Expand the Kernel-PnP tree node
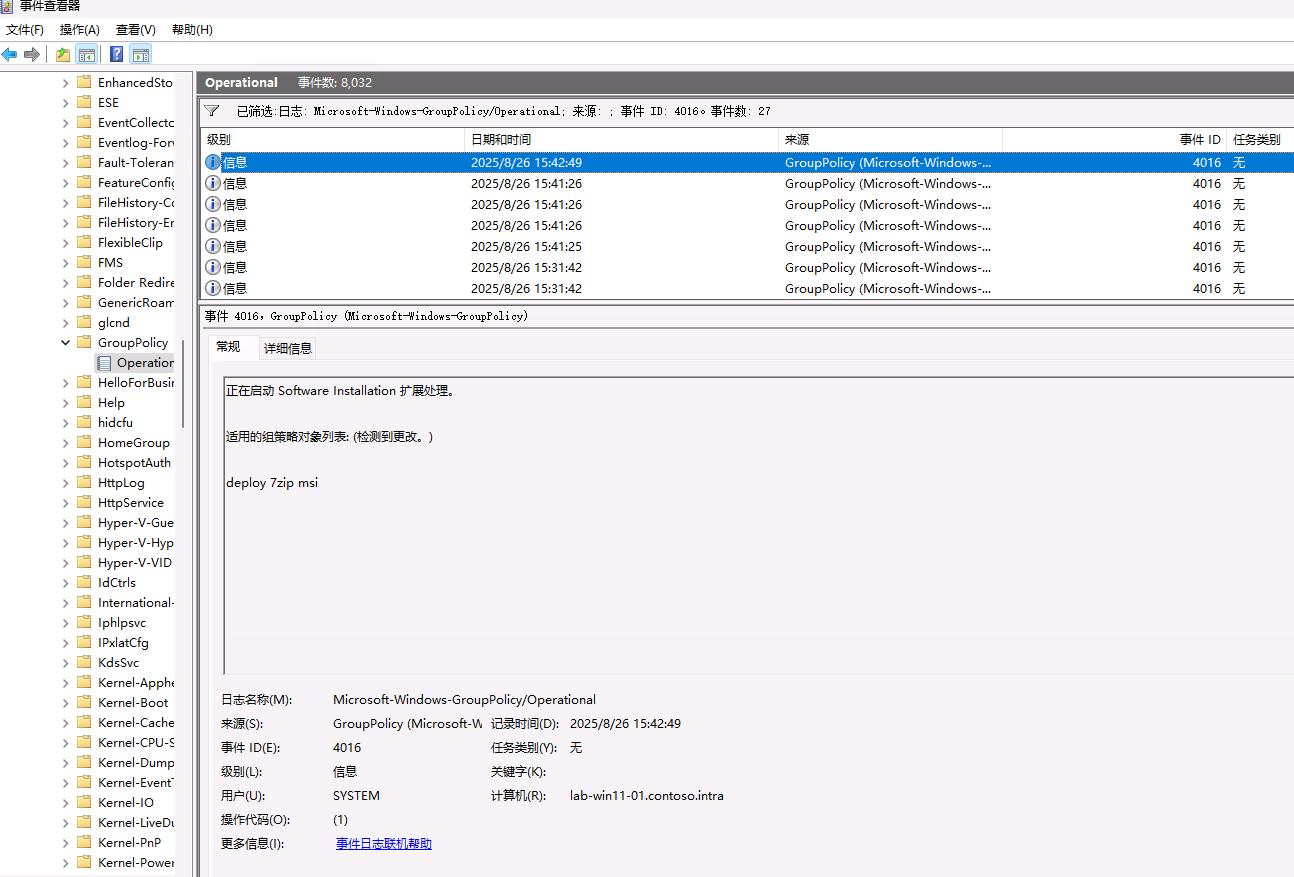Screen dimensions: 1294x877 (66, 842)
